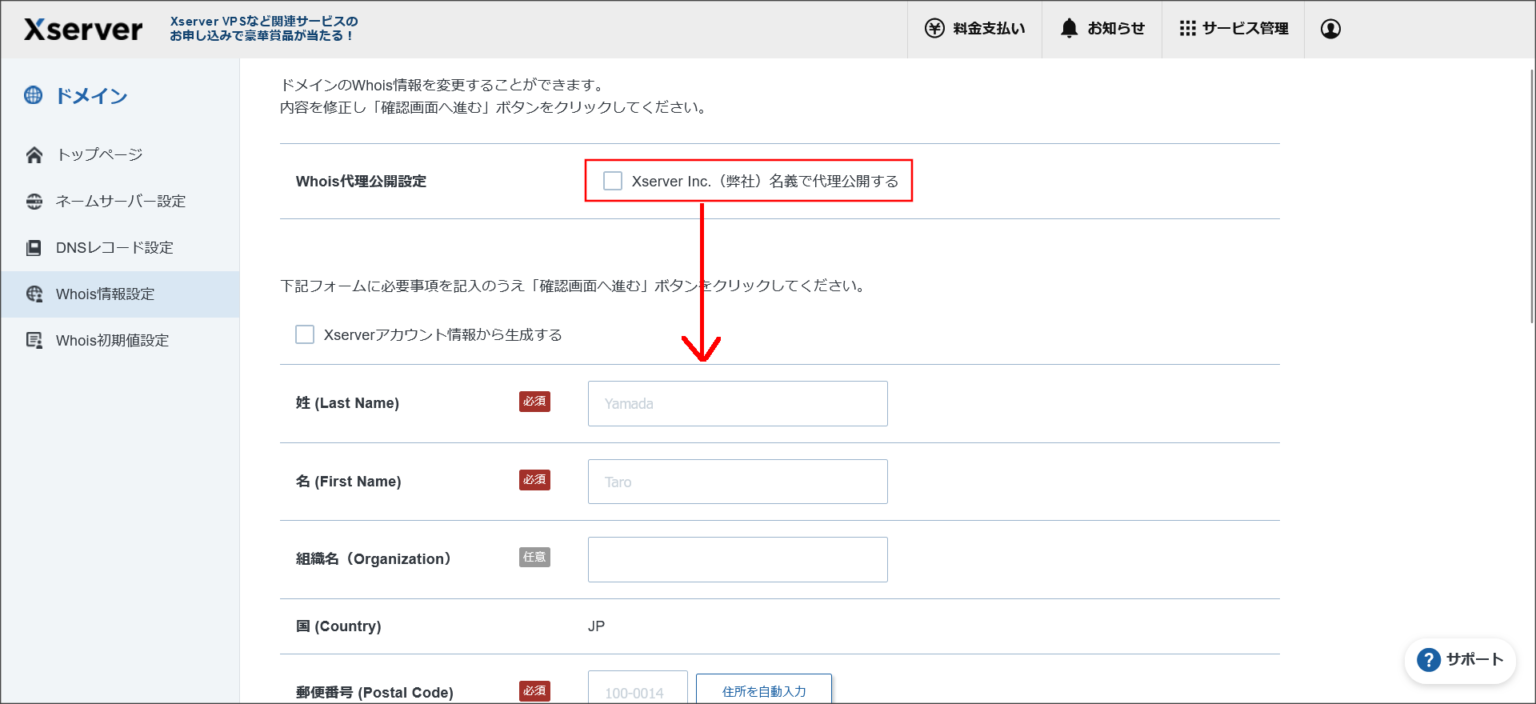Image resolution: width=1536 pixels, height=704 pixels.
Task: Check Xserverアカウント情報から生成する
Action: (x=305, y=334)
